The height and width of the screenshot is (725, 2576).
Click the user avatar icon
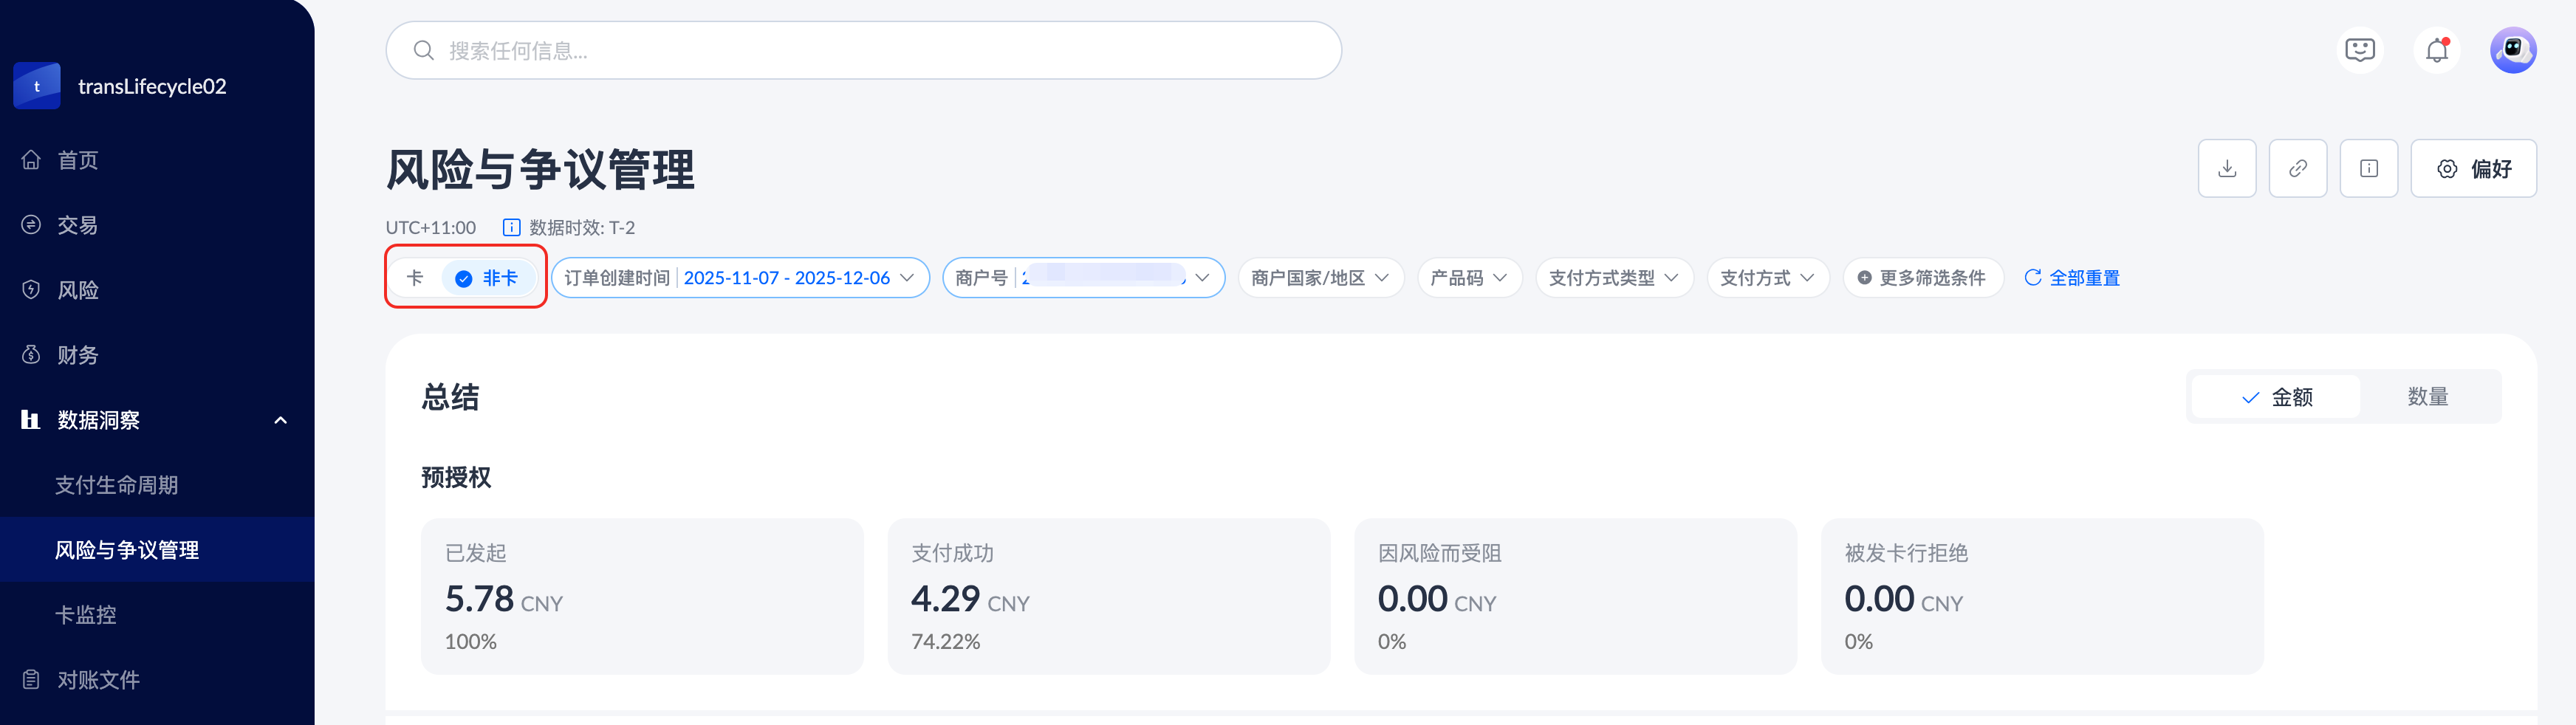coord(2512,50)
